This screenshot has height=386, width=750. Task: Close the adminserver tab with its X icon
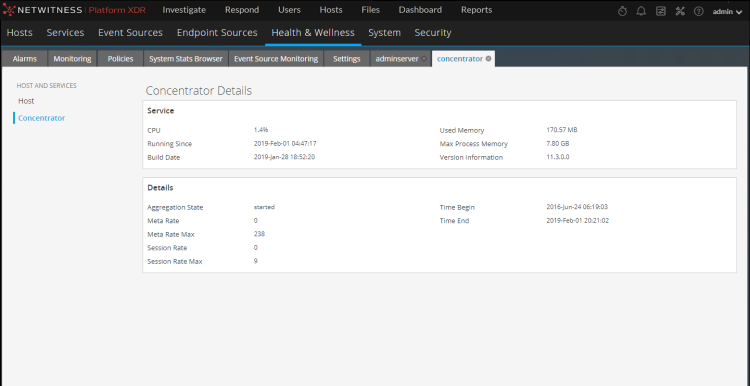pyautogui.click(x=424, y=59)
